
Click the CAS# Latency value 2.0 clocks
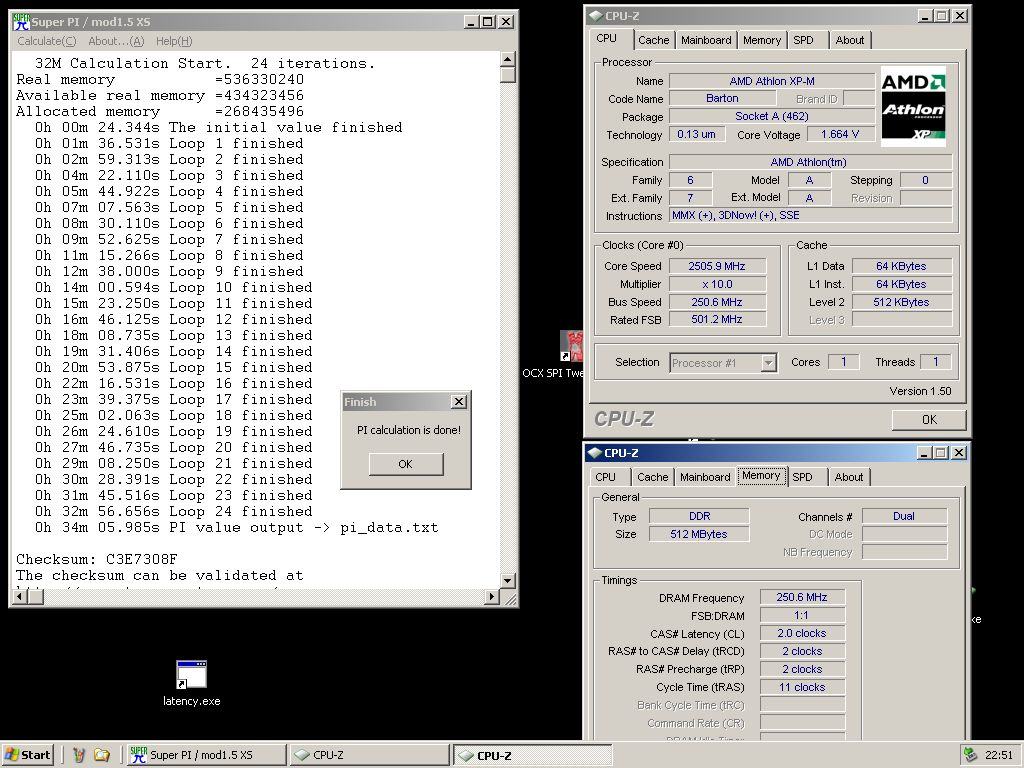802,633
